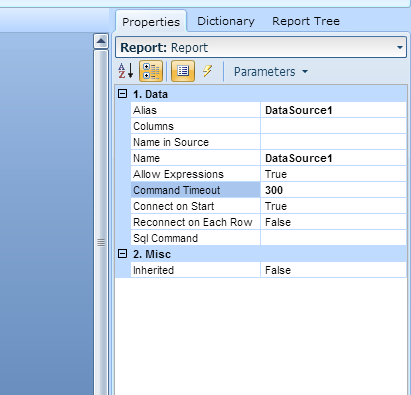Toggle the properties tab list icon

(x=183, y=71)
